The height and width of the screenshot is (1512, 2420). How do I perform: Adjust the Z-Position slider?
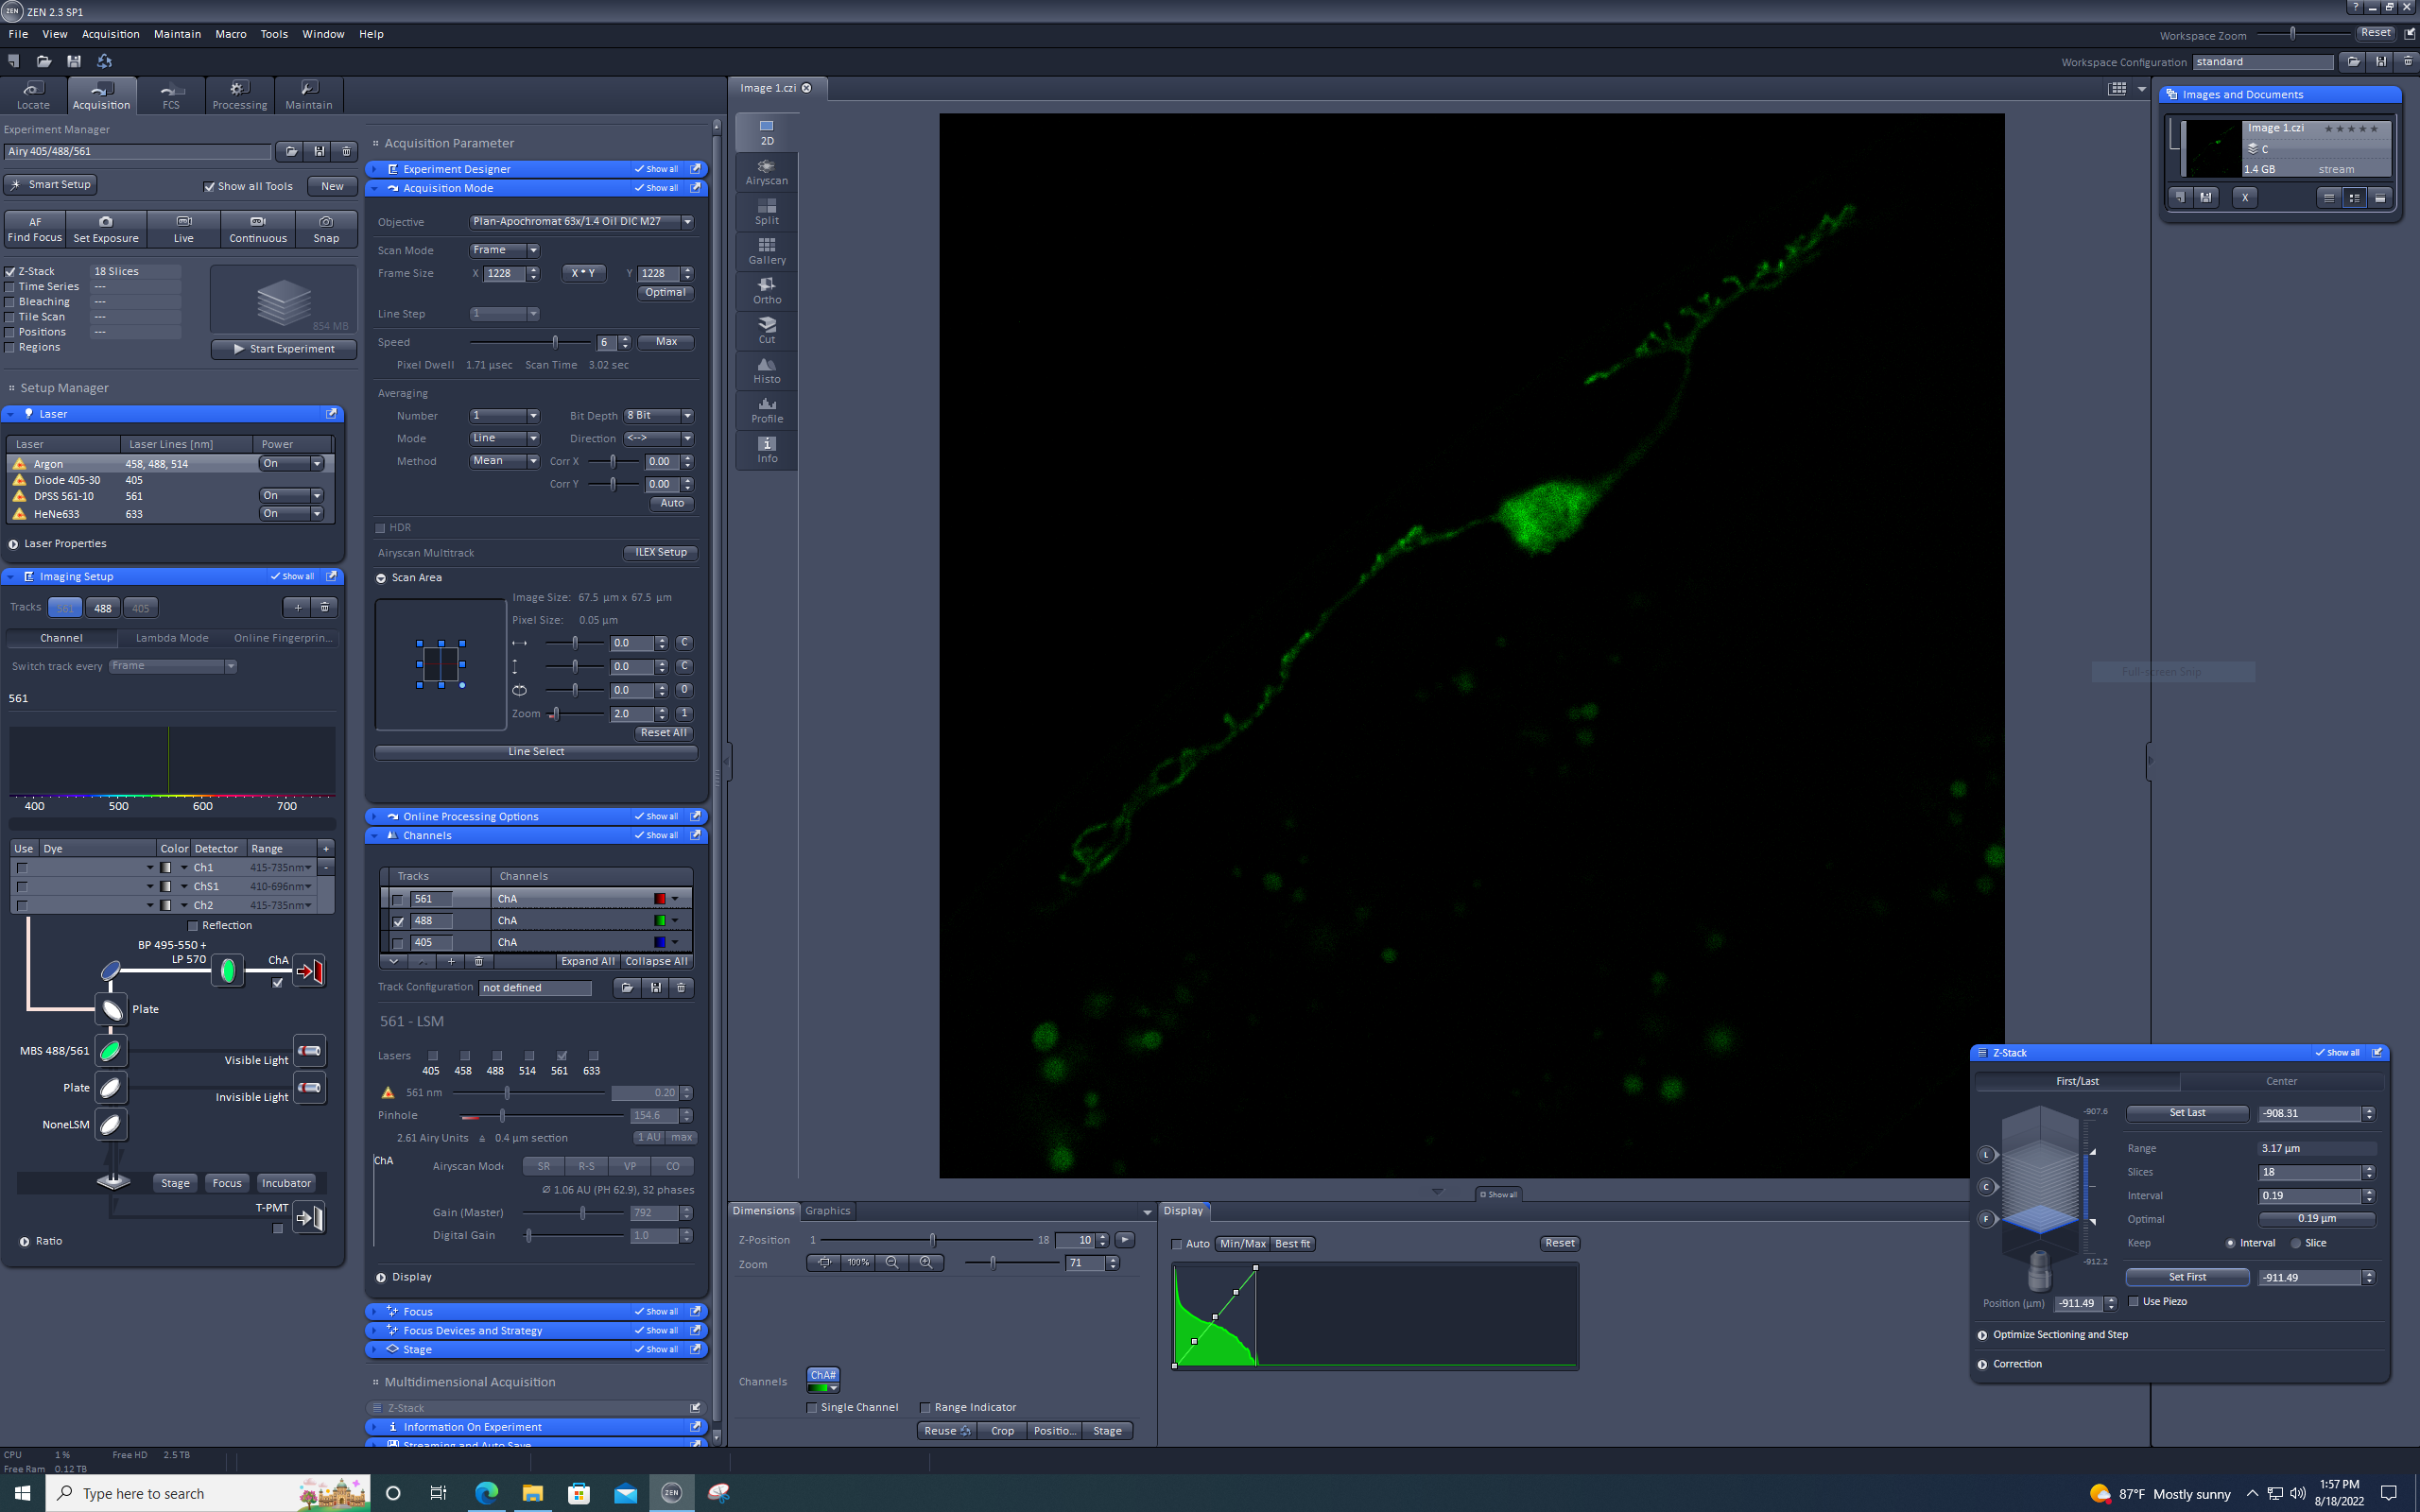(932, 1240)
